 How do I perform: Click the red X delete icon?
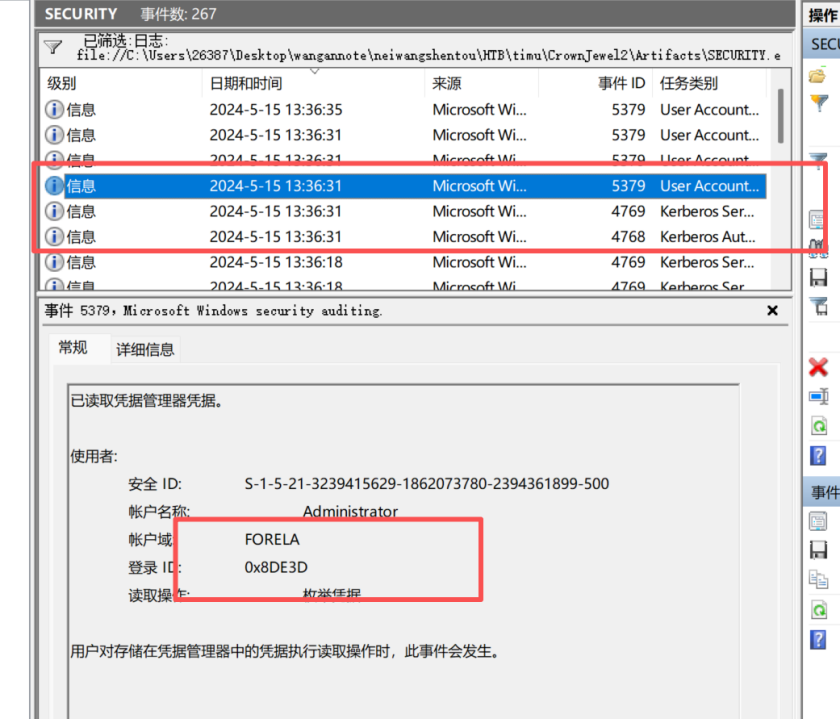pyautogui.click(x=819, y=368)
